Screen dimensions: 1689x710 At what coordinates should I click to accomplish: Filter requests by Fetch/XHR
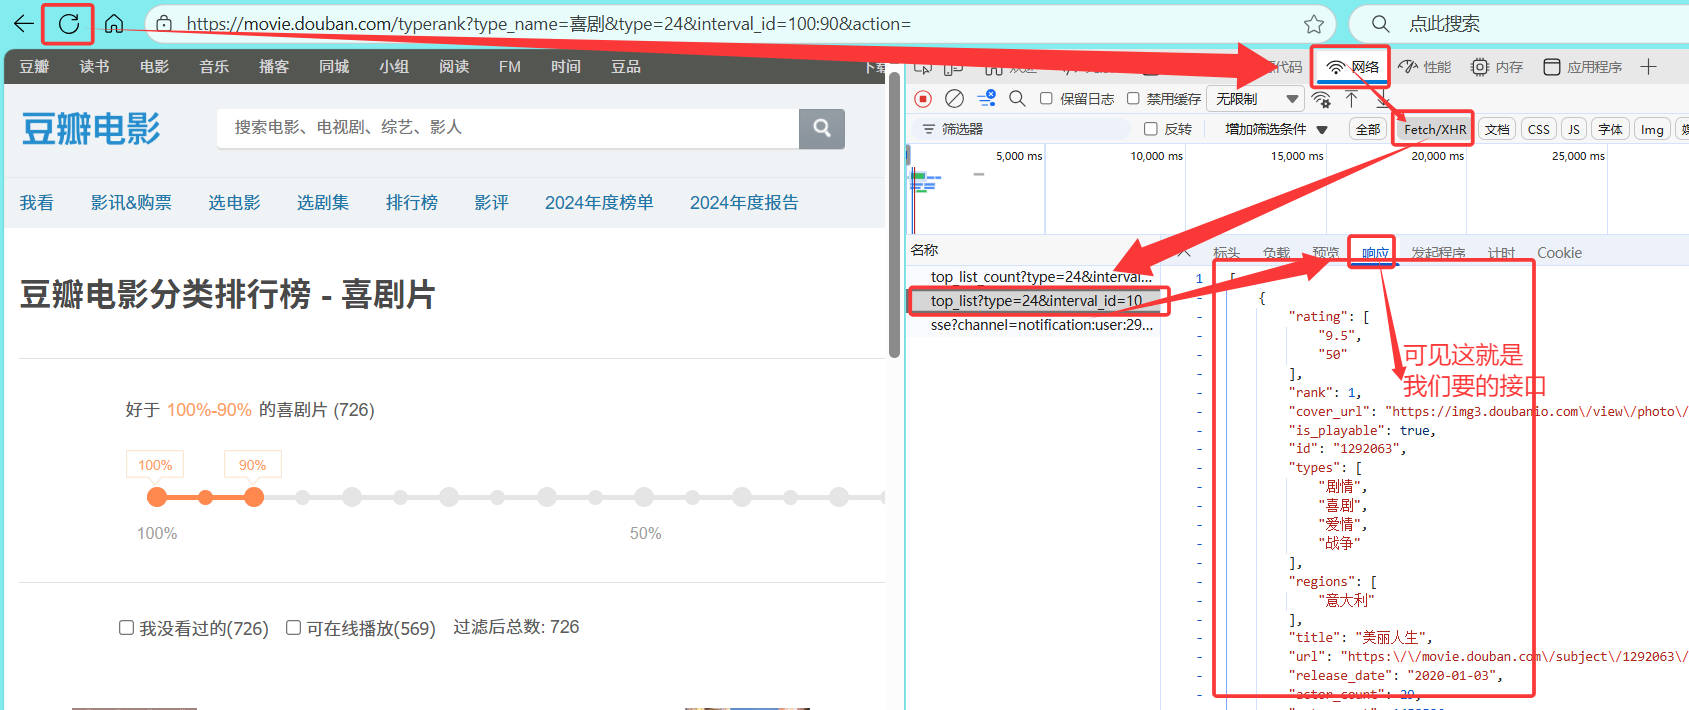coord(1435,129)
